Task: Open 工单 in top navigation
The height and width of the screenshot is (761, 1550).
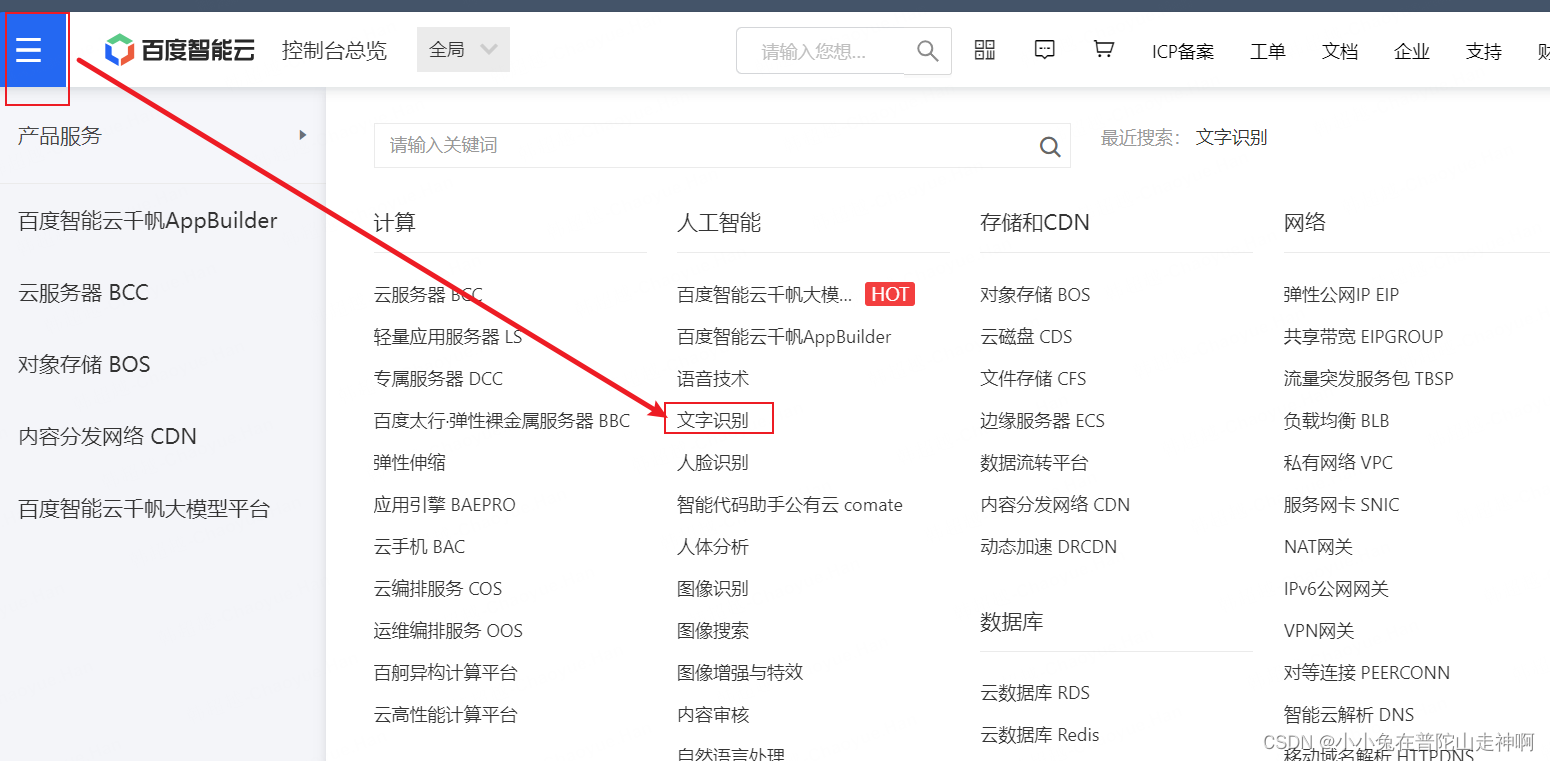Action: pos(1268,52)
